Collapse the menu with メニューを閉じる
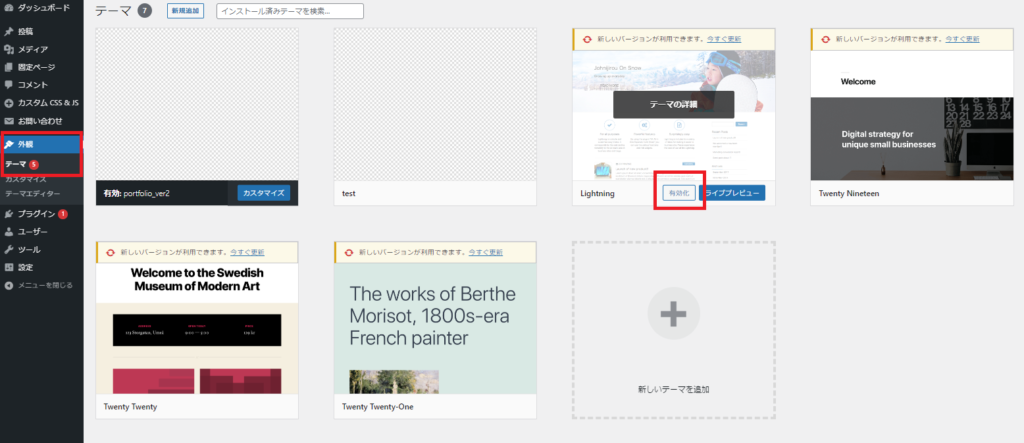Viewport: 1024px width, 443px height. click(38, 285)
